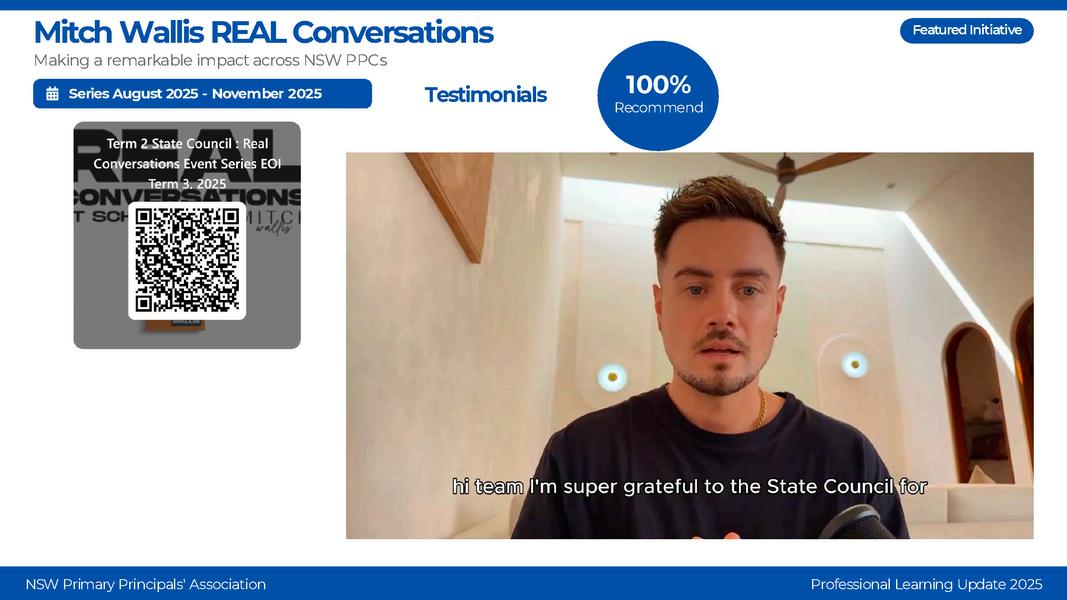1067x600 pixels.
Task: Select the Series August 2025 - November 2025 pill
Action: [202, 94]
